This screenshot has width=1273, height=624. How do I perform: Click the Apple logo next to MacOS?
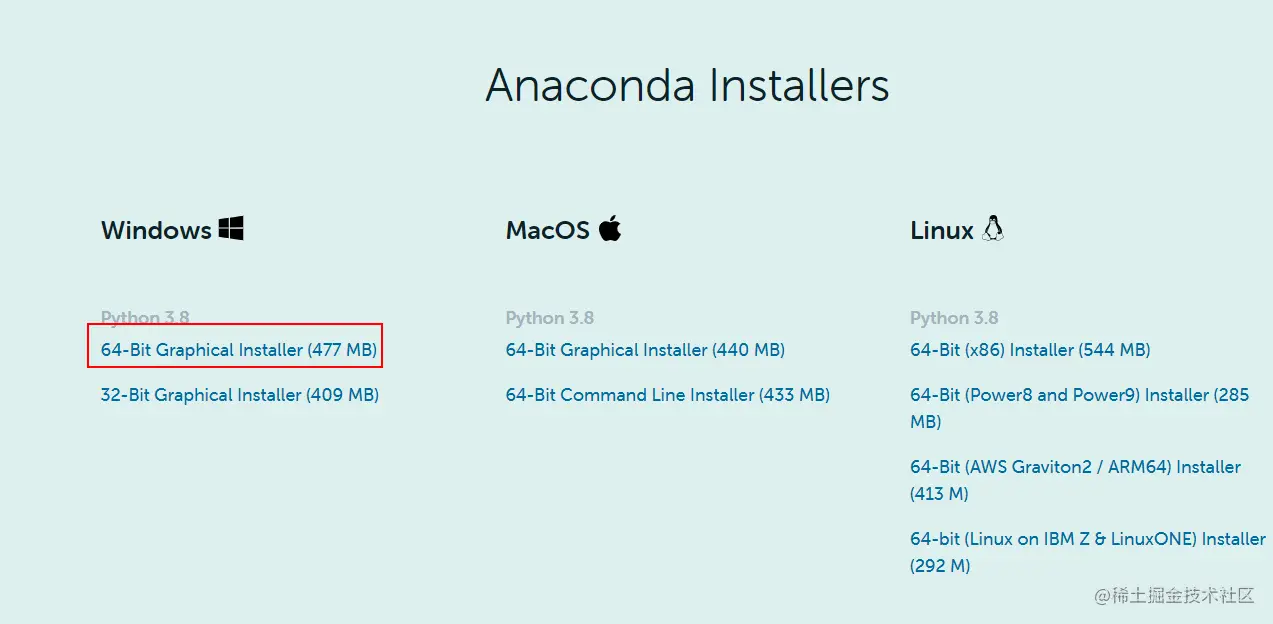[x=610, y=228]
